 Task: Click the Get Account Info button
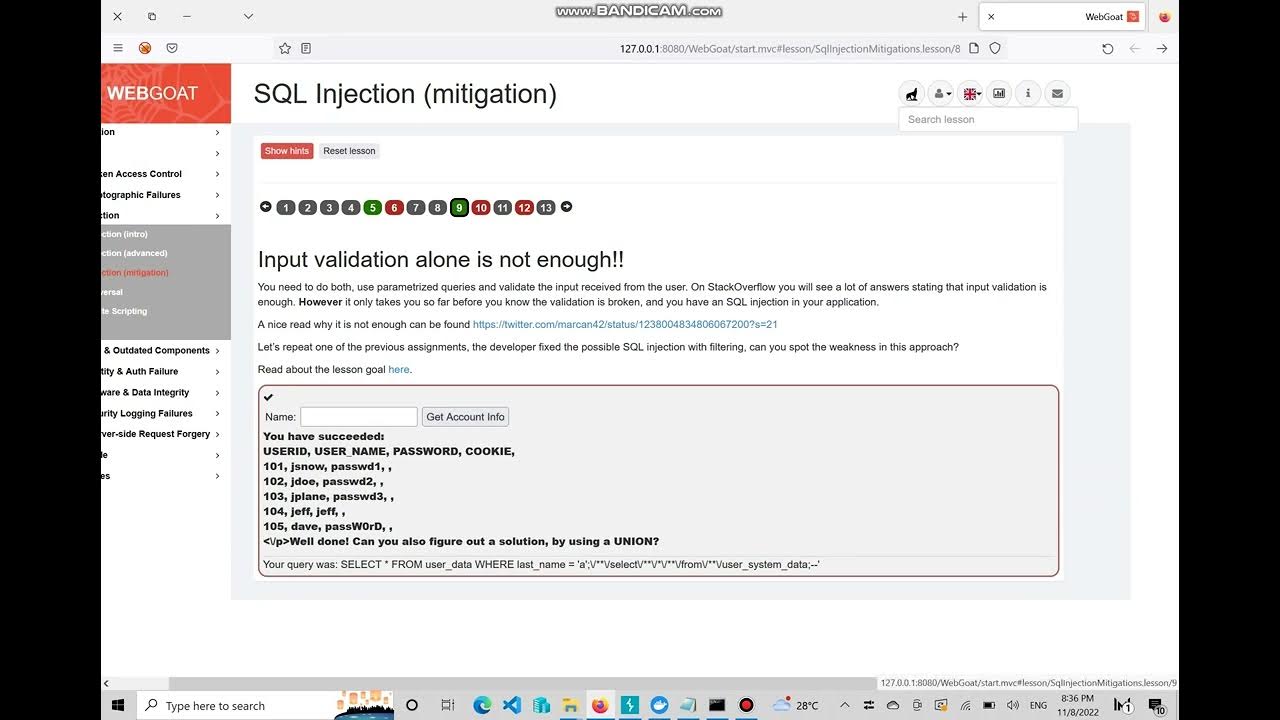(465, 417)
